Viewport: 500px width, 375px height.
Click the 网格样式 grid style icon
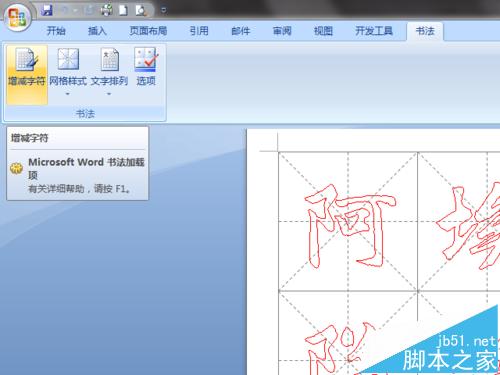(68, 59)
